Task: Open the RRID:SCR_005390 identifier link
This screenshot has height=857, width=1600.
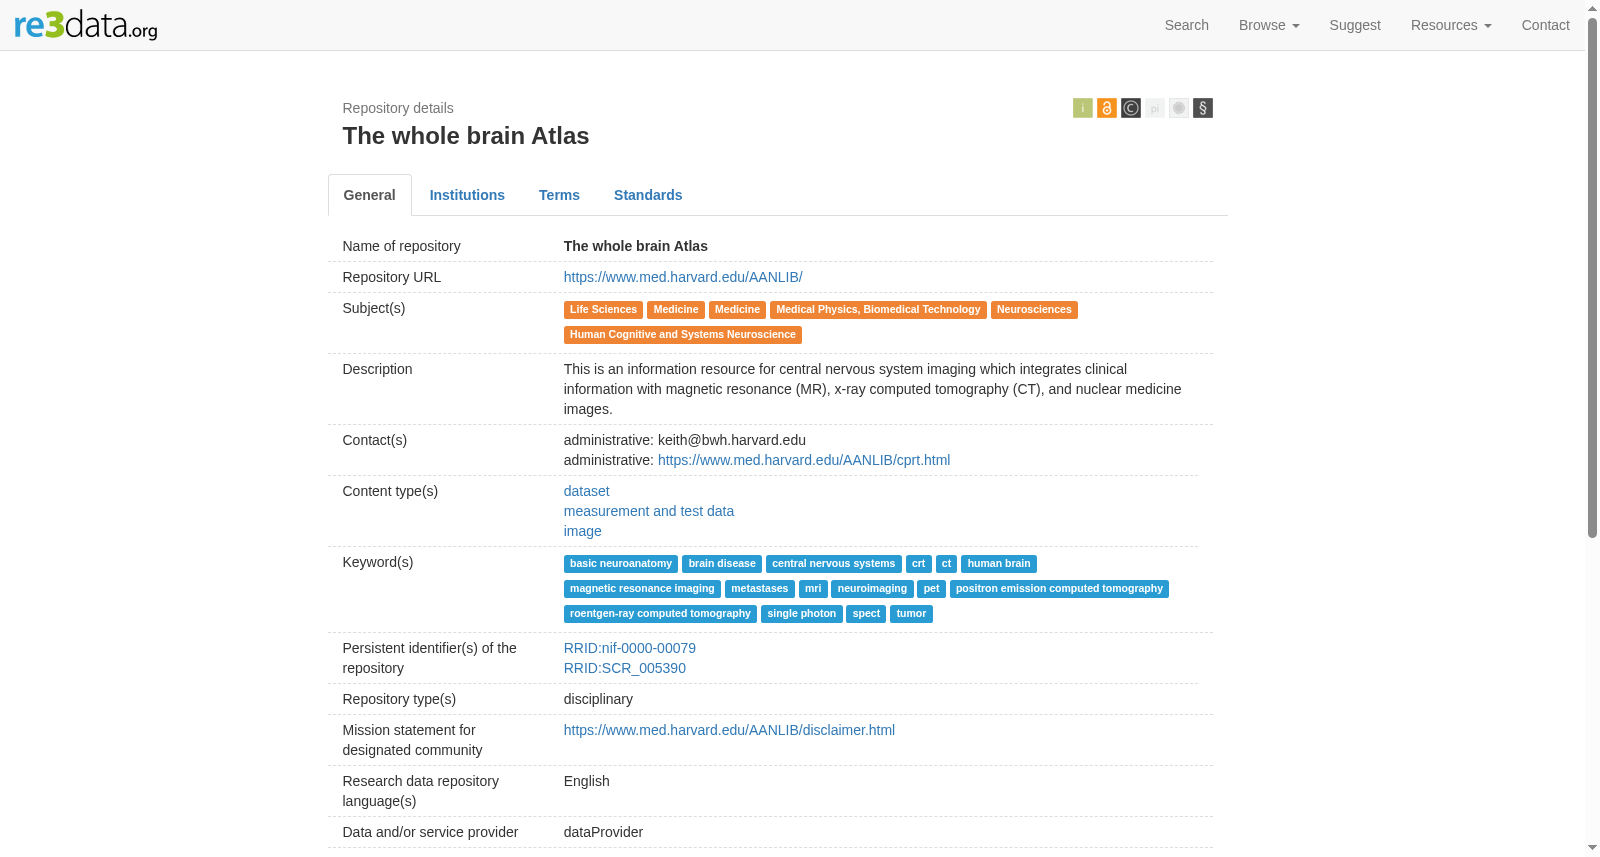Action: (x=625, y=668)
